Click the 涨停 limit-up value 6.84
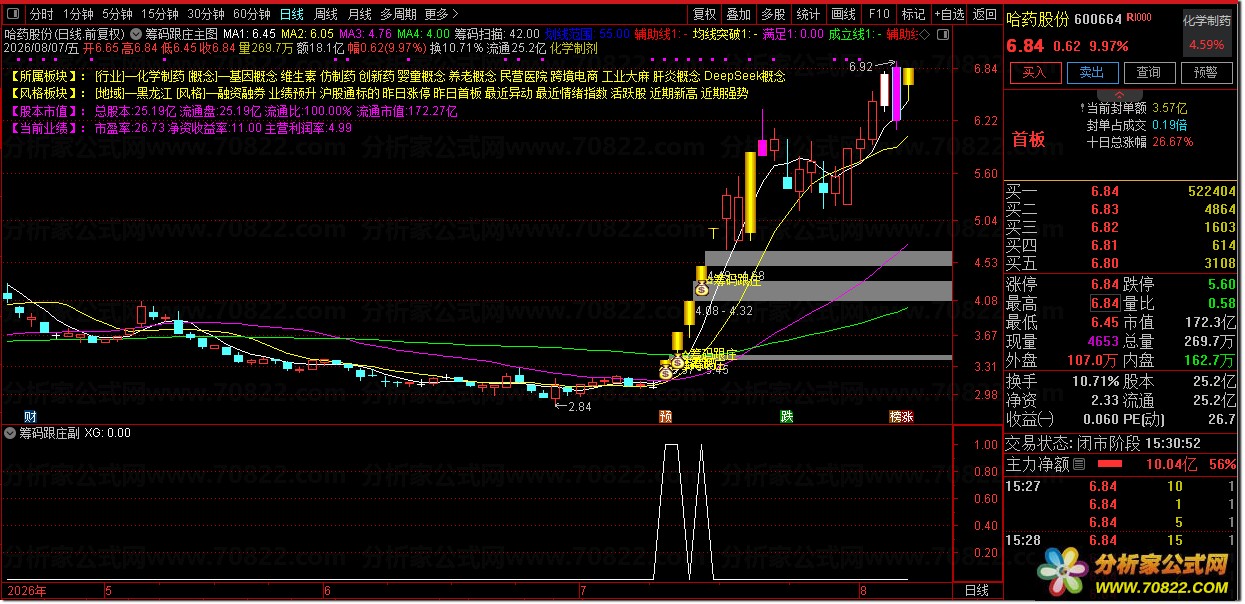1245x604 pixels. tap(1105, 284)
